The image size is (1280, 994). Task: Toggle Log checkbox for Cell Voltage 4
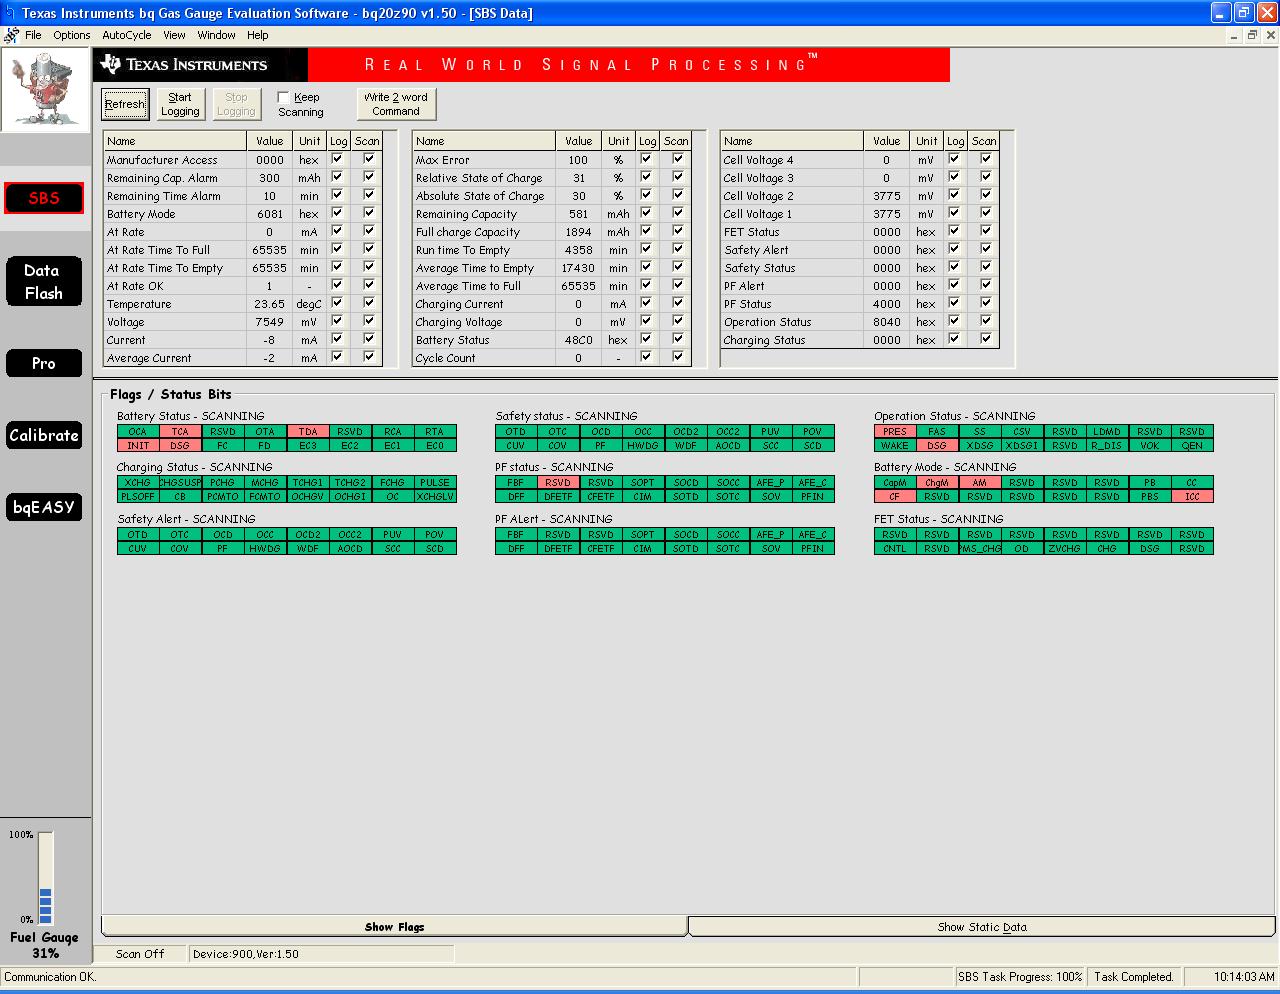954,159
